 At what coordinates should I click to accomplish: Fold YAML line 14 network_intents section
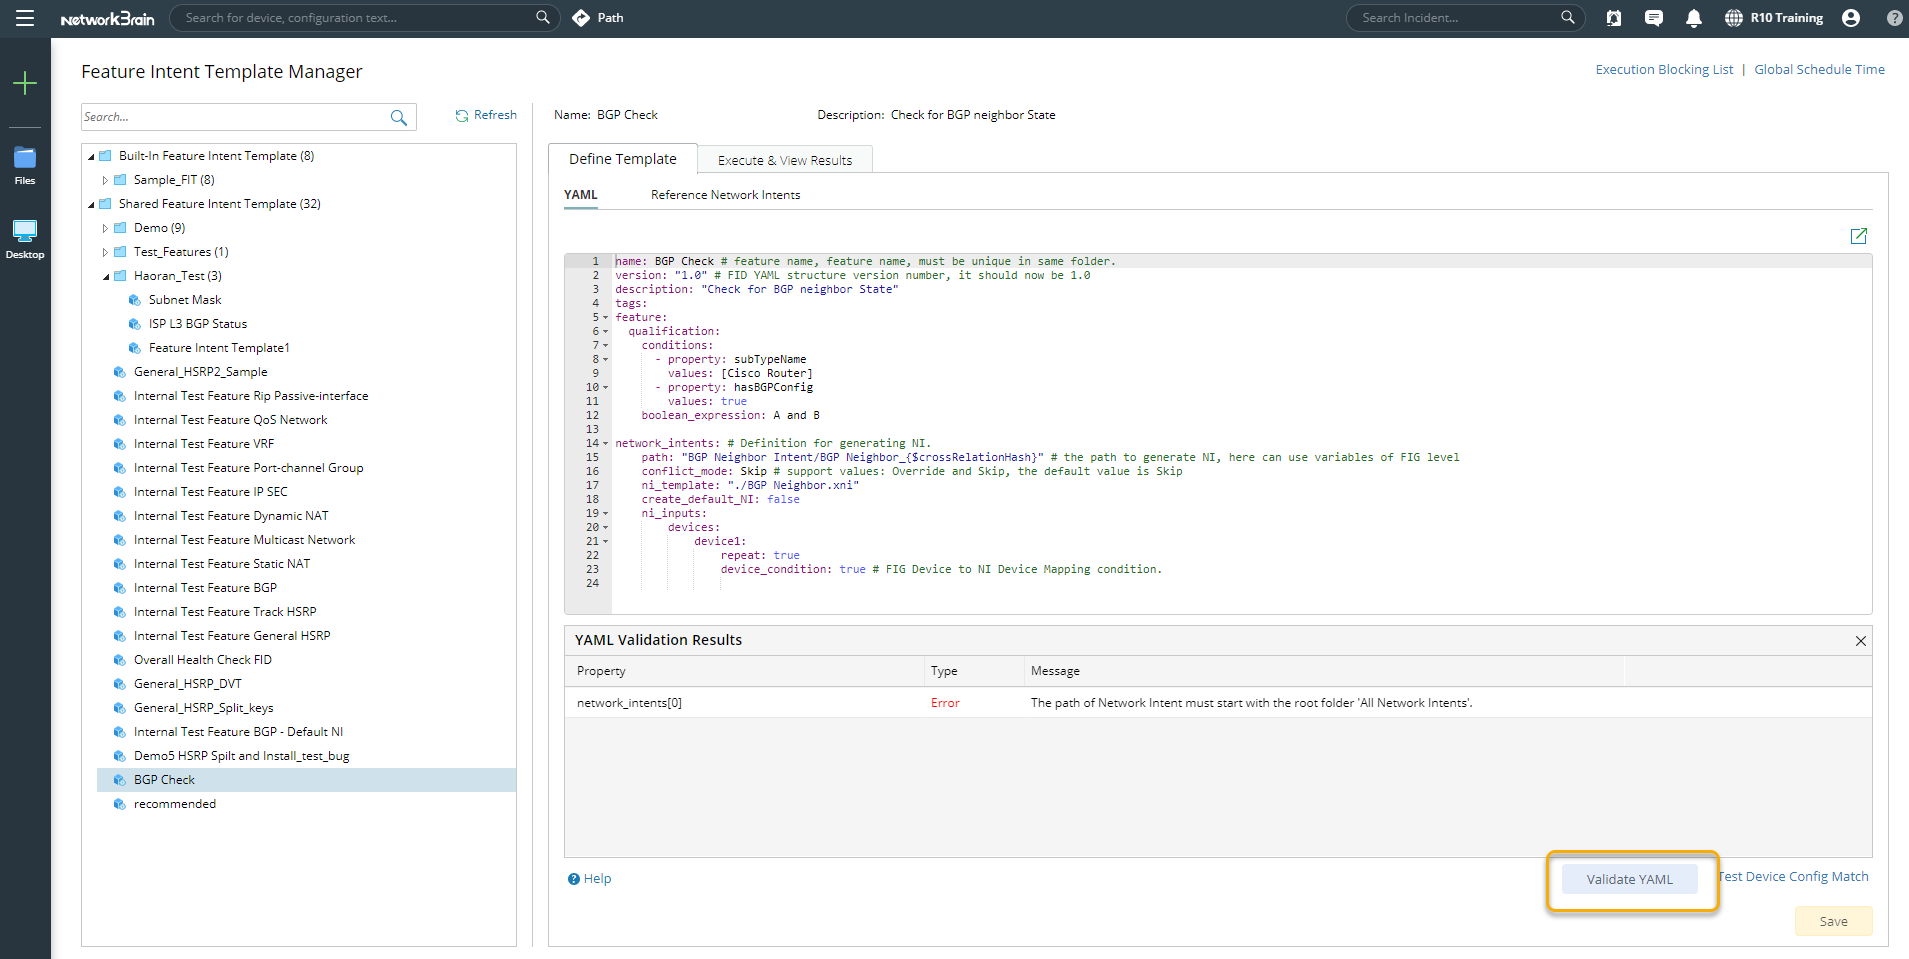pos(605,444)
